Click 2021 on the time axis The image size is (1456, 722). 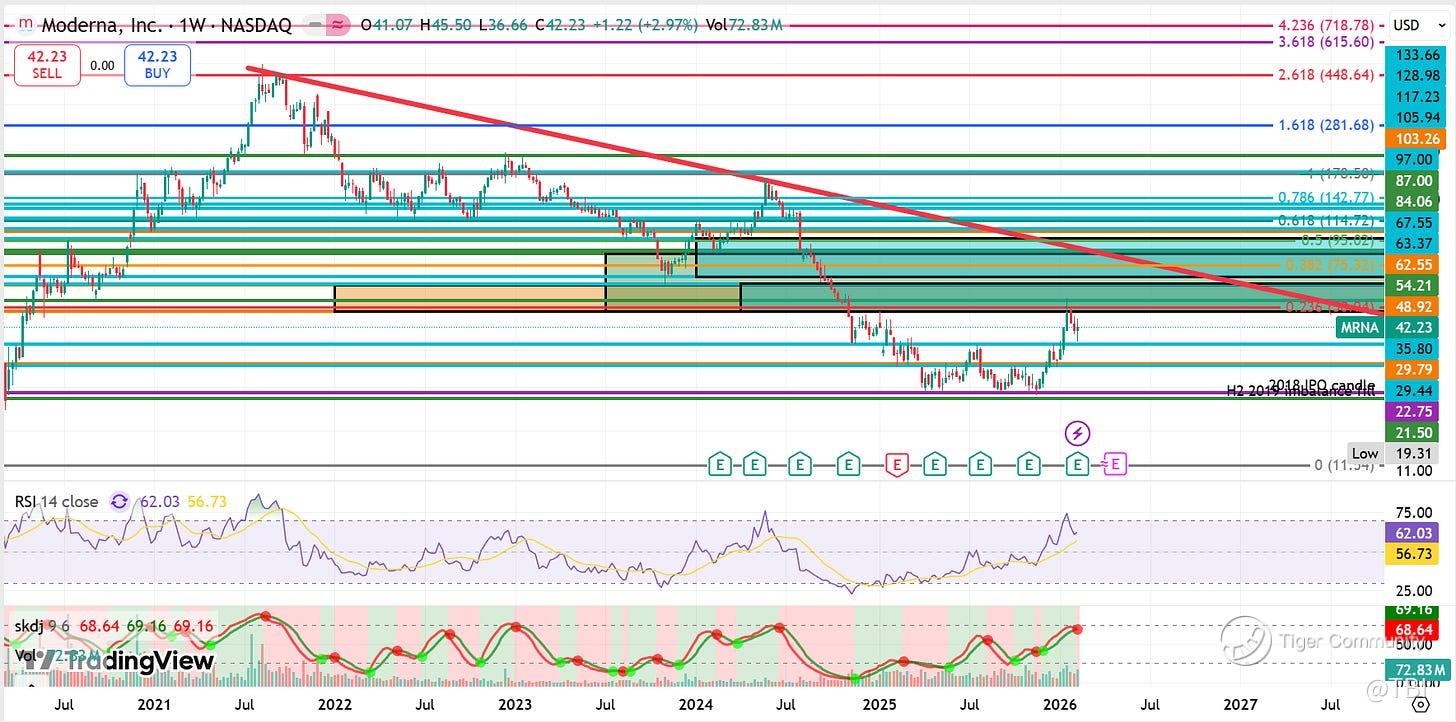154,705
